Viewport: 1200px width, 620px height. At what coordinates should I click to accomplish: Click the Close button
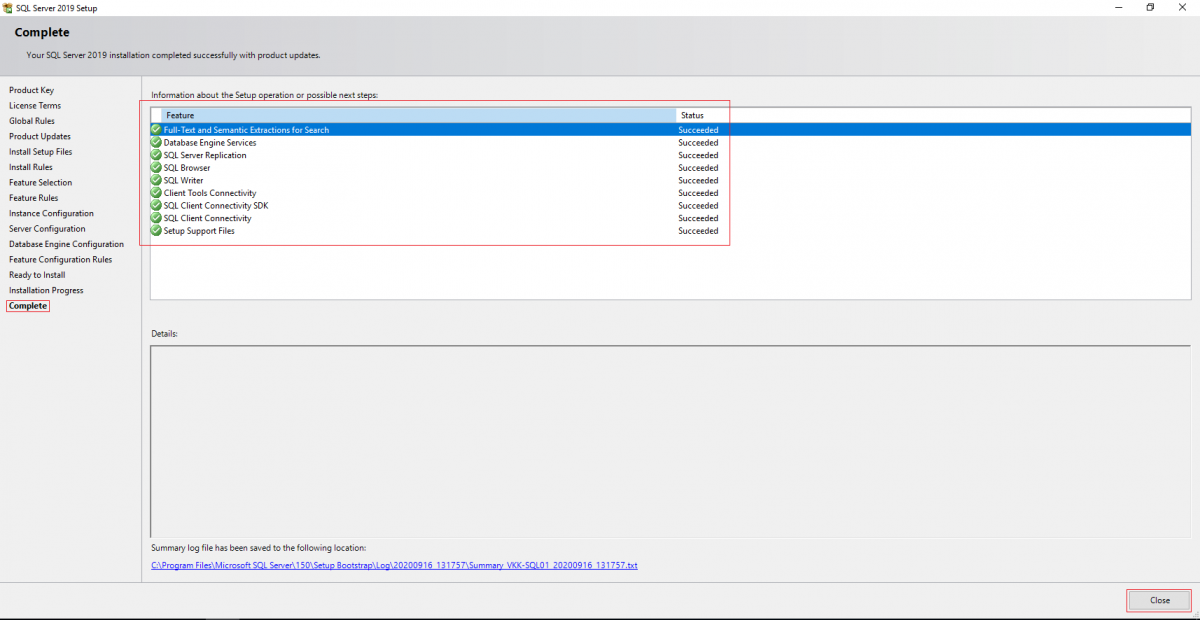1159,600
